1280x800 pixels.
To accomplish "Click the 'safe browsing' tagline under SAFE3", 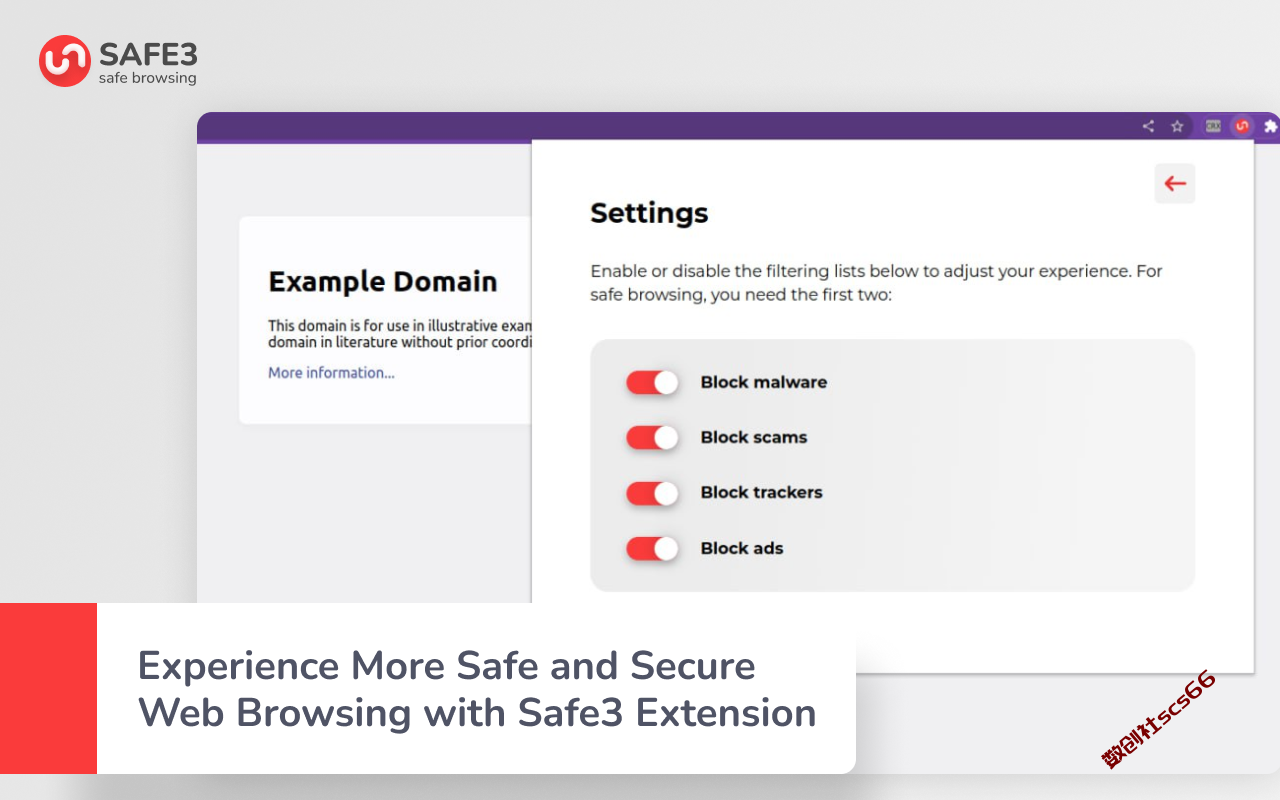I will [147, 78].
